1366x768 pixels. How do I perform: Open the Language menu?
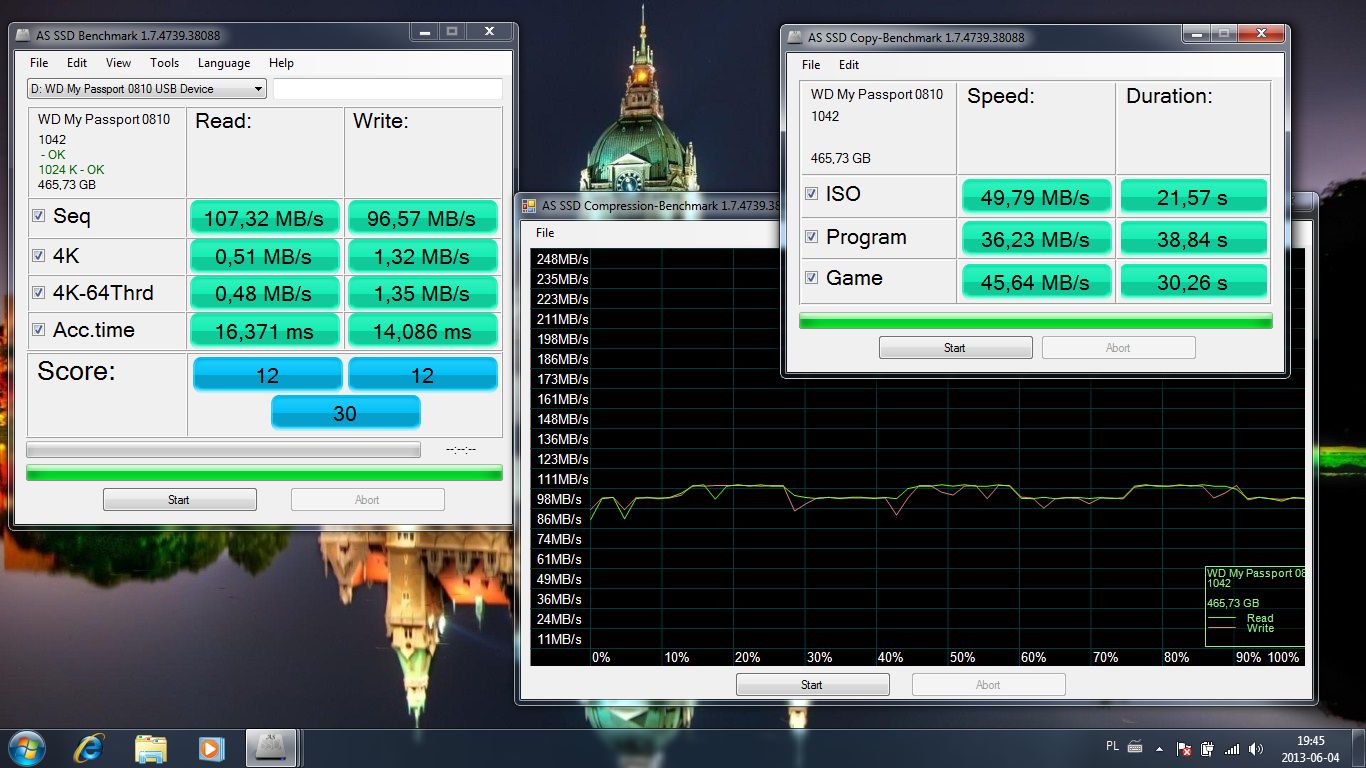(x=224, y=63)
